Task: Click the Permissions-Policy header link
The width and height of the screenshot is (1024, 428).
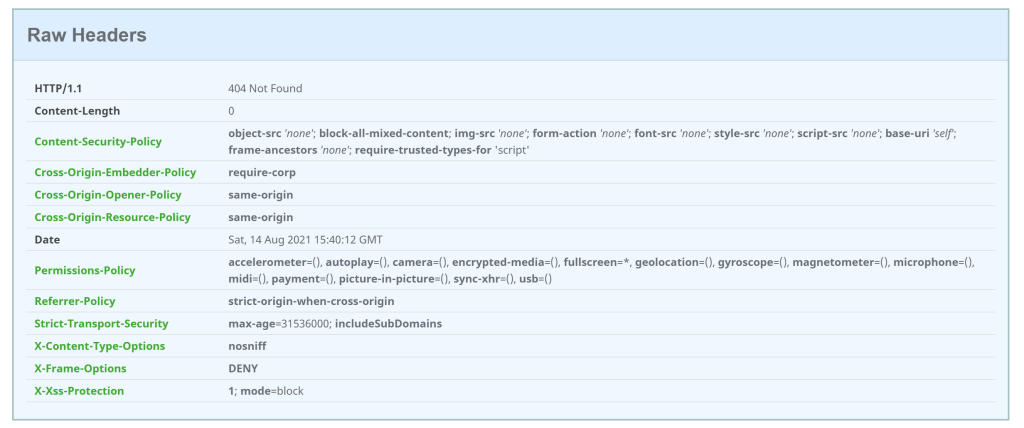Action: (85, 270)
